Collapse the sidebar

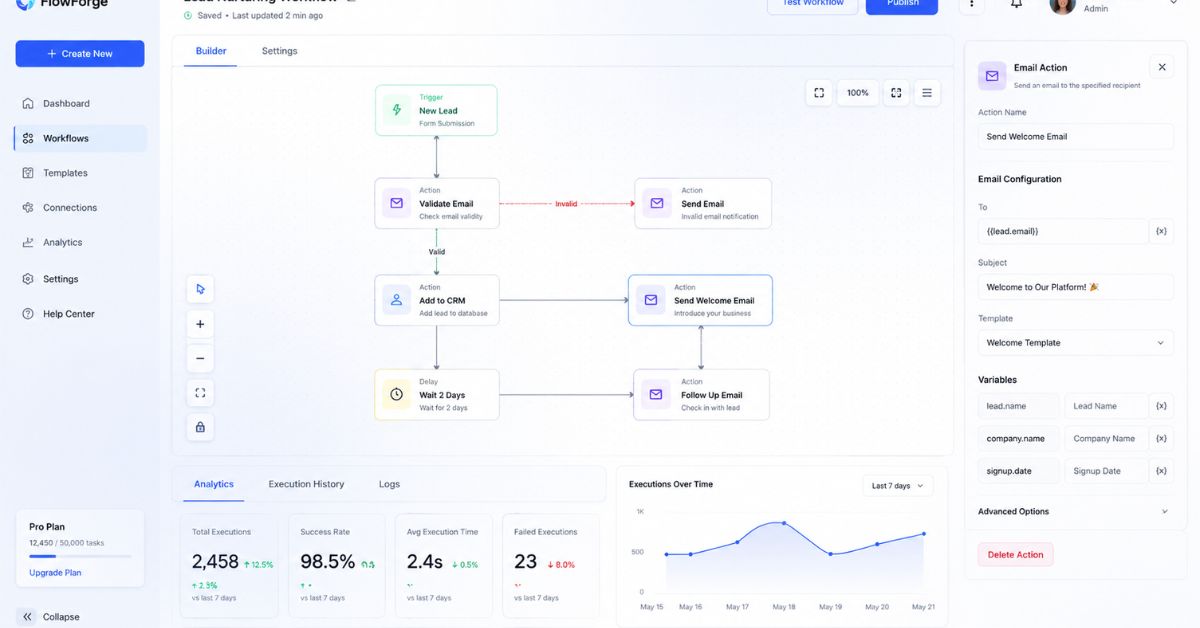(x=50, y=617)
